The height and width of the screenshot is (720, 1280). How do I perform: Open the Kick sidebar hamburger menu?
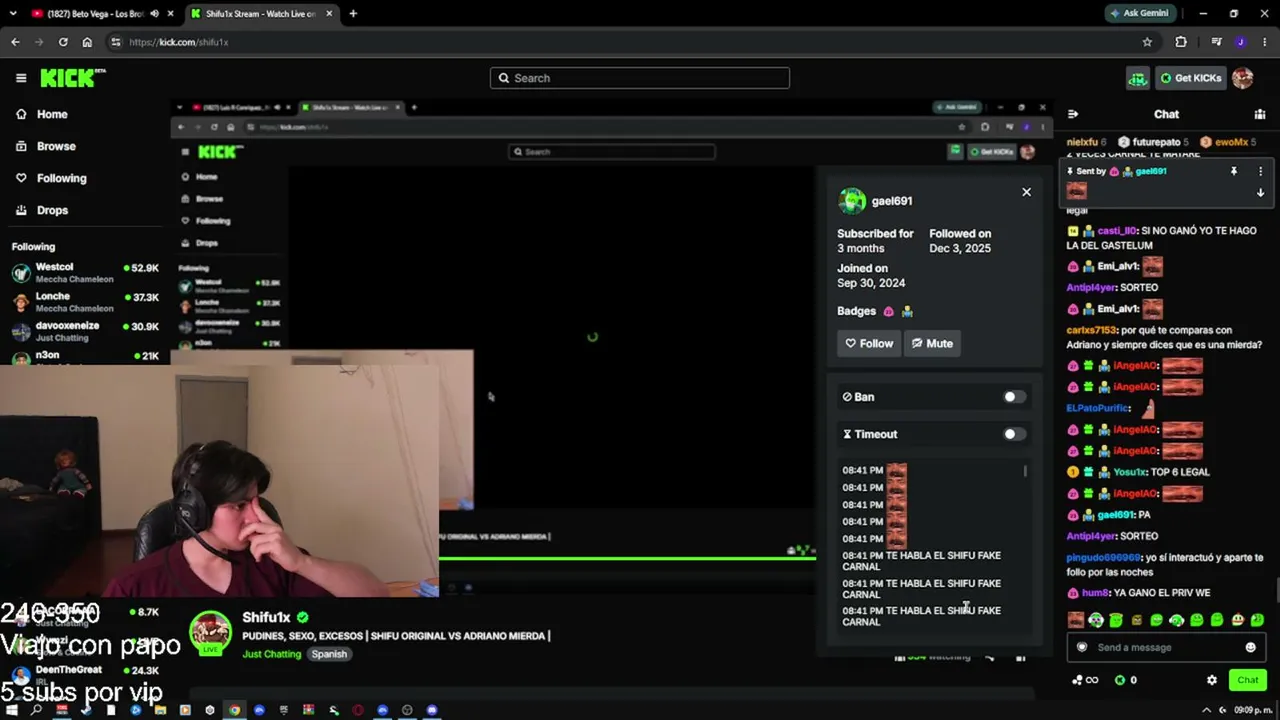click(21, 78)
